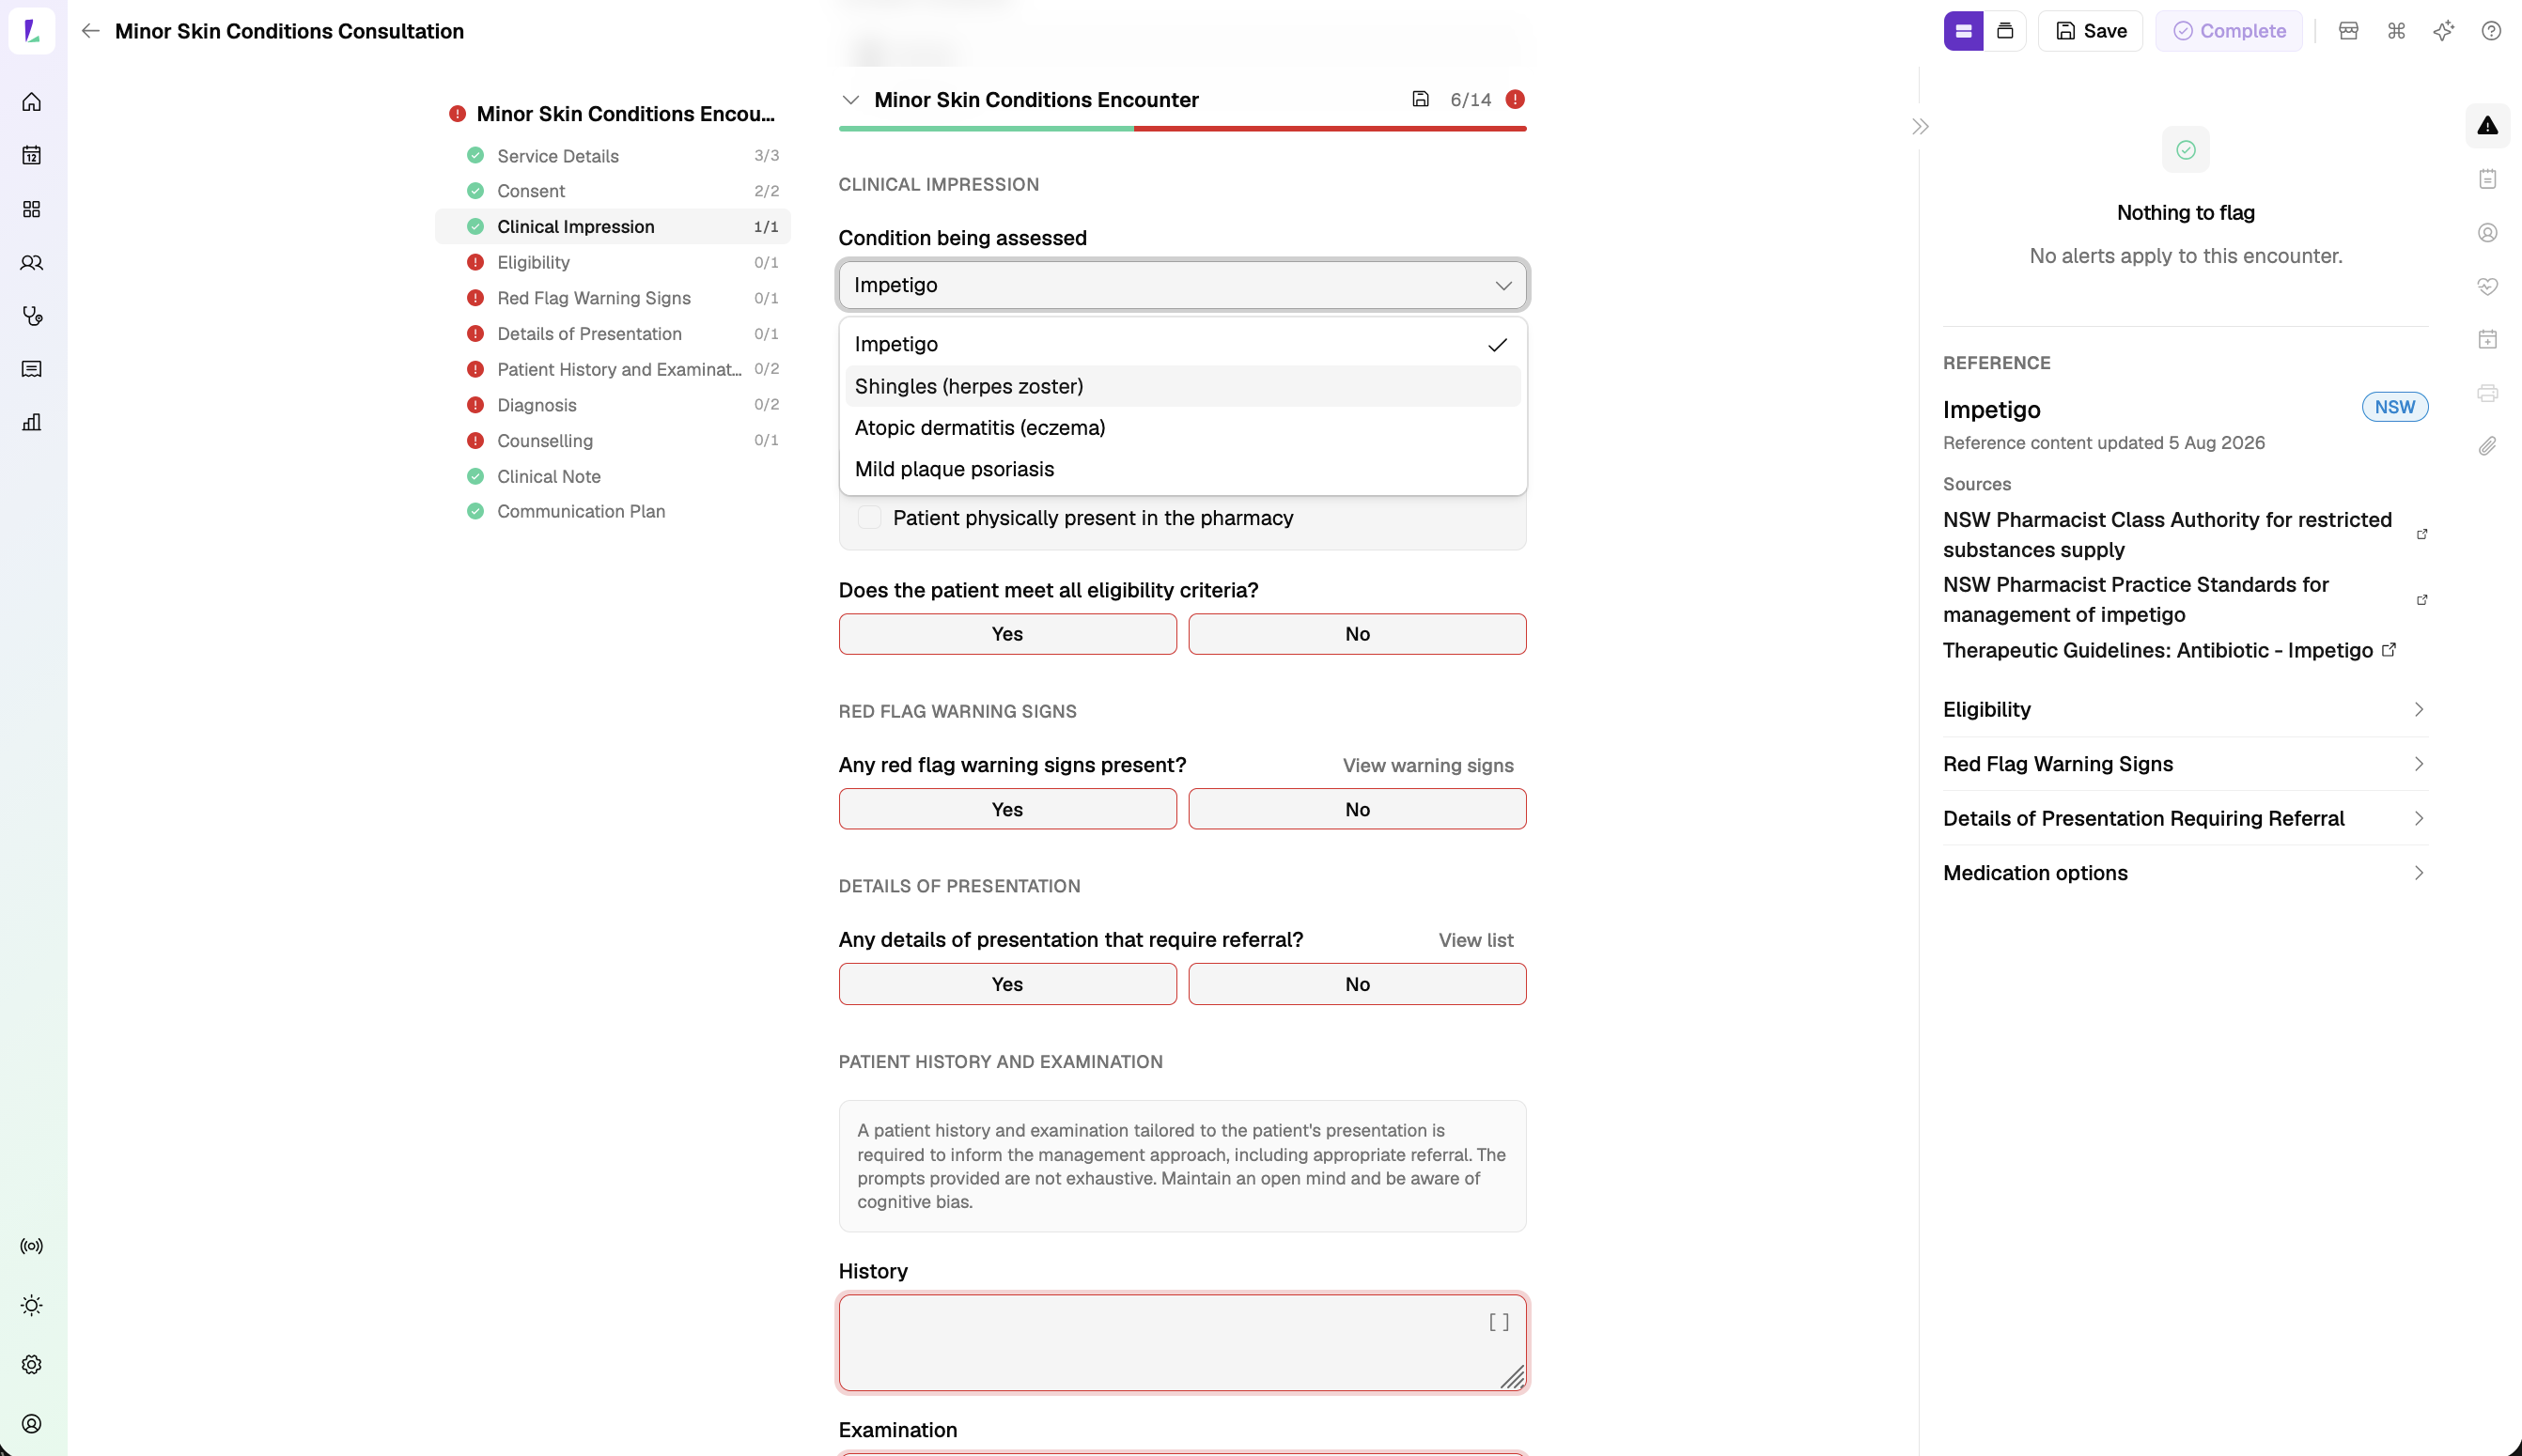Click the Save button

click(2090, 31)
